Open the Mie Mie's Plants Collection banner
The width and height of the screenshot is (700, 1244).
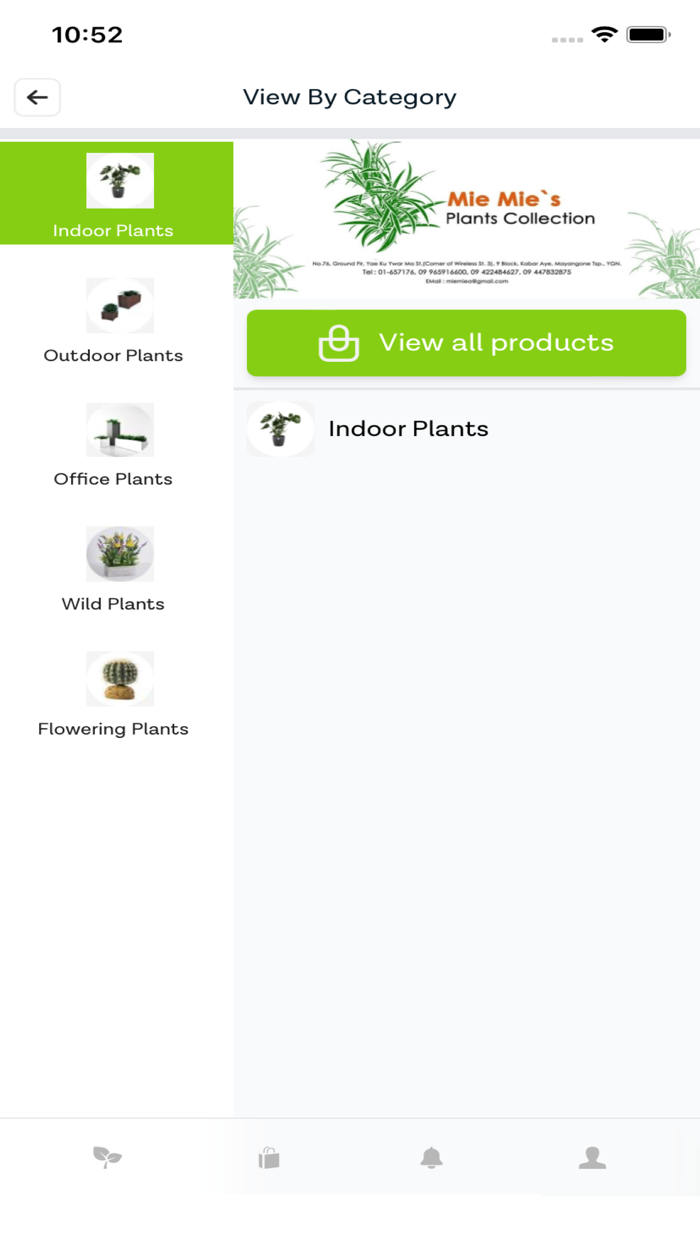[x=466, y=218]
